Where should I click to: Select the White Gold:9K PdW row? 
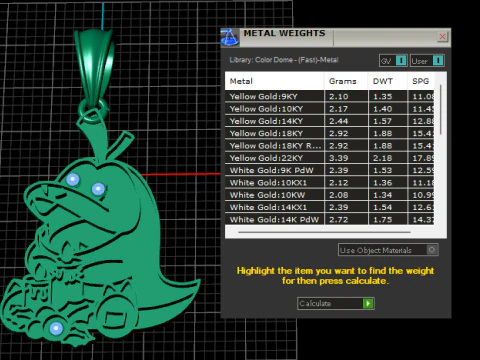tap(329, 170)
